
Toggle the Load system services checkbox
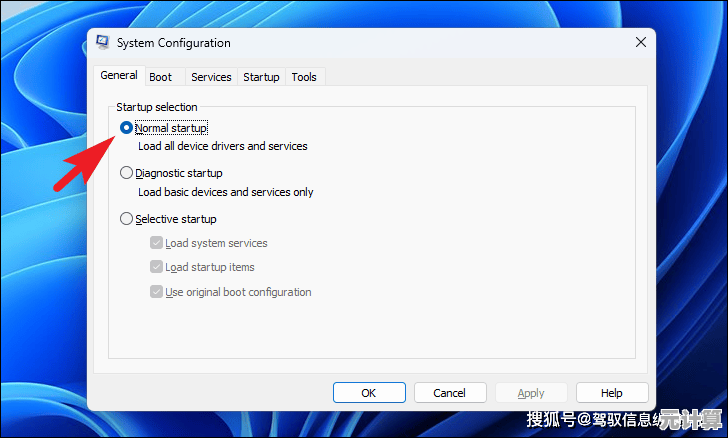click(x=156, y=243)
